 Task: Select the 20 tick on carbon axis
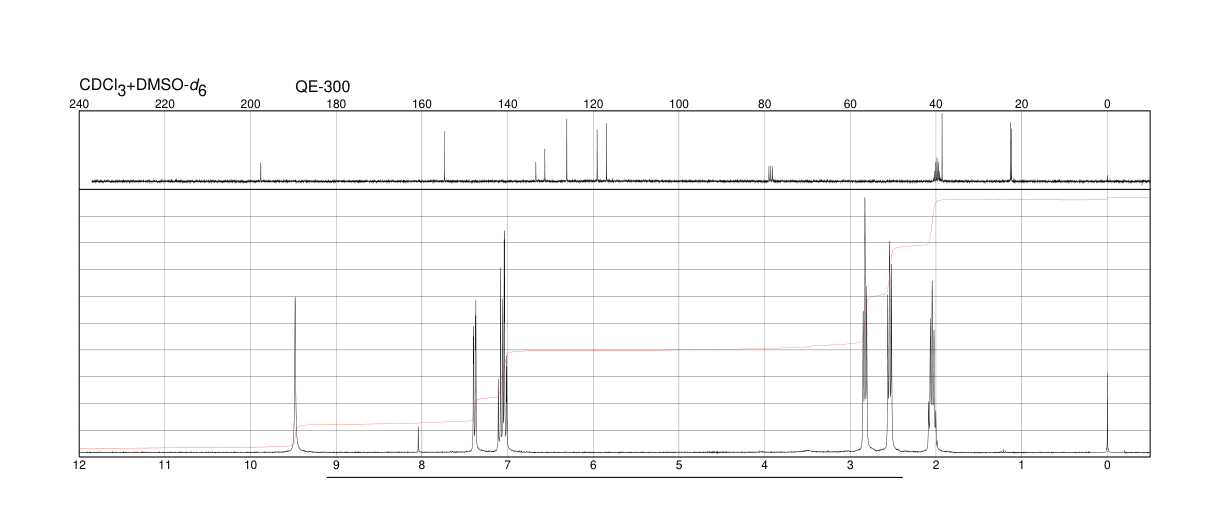point(1021,104)
